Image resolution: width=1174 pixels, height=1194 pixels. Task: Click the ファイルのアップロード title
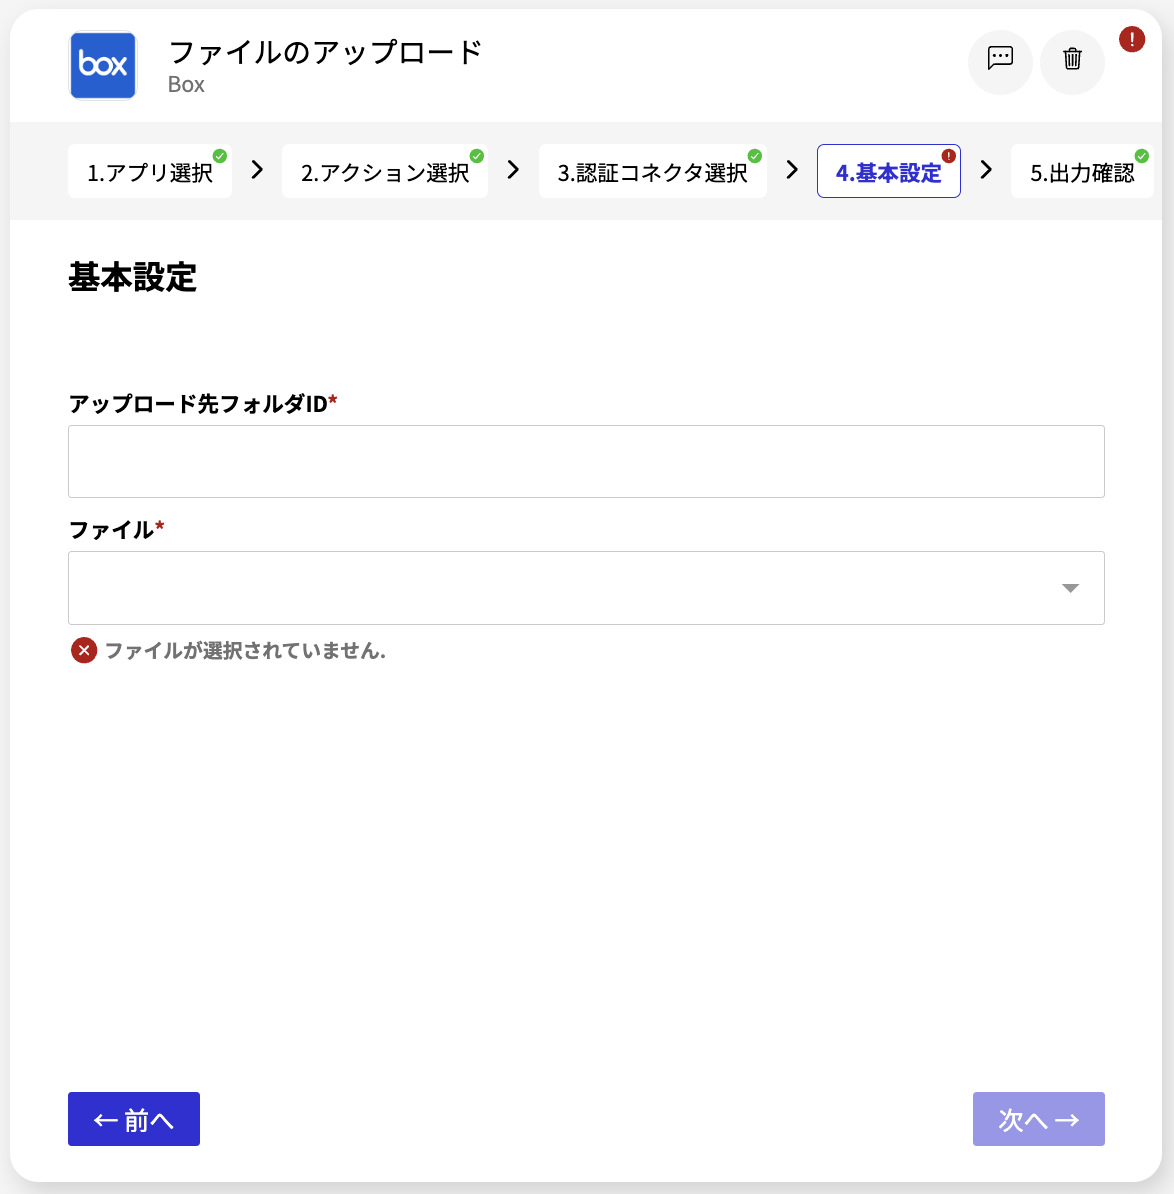(325, 53)
